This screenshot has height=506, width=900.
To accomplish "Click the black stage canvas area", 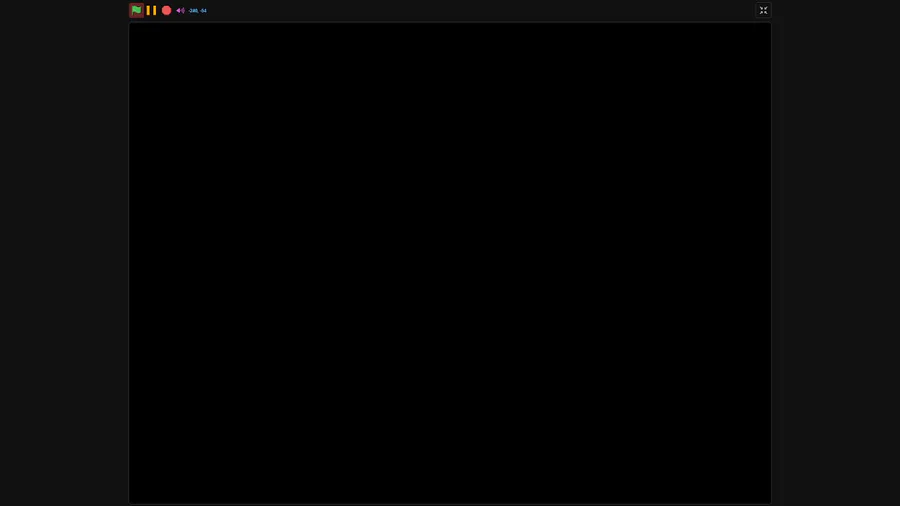I will click(450, 263).
